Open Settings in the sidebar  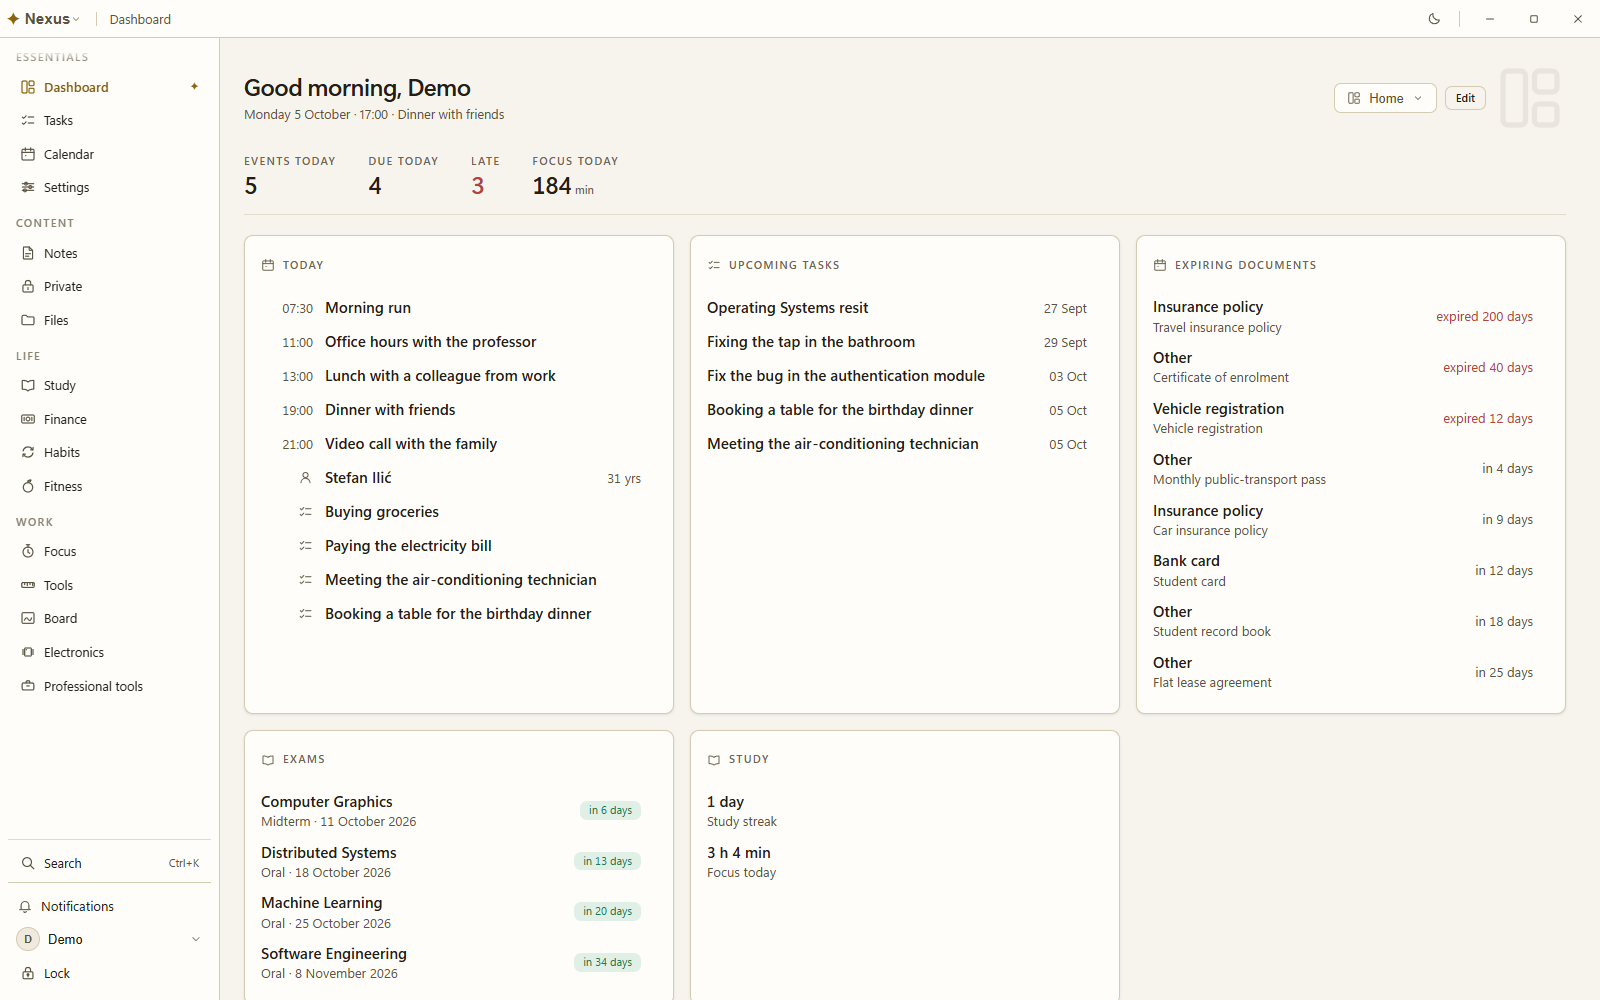tap(109, 188)
